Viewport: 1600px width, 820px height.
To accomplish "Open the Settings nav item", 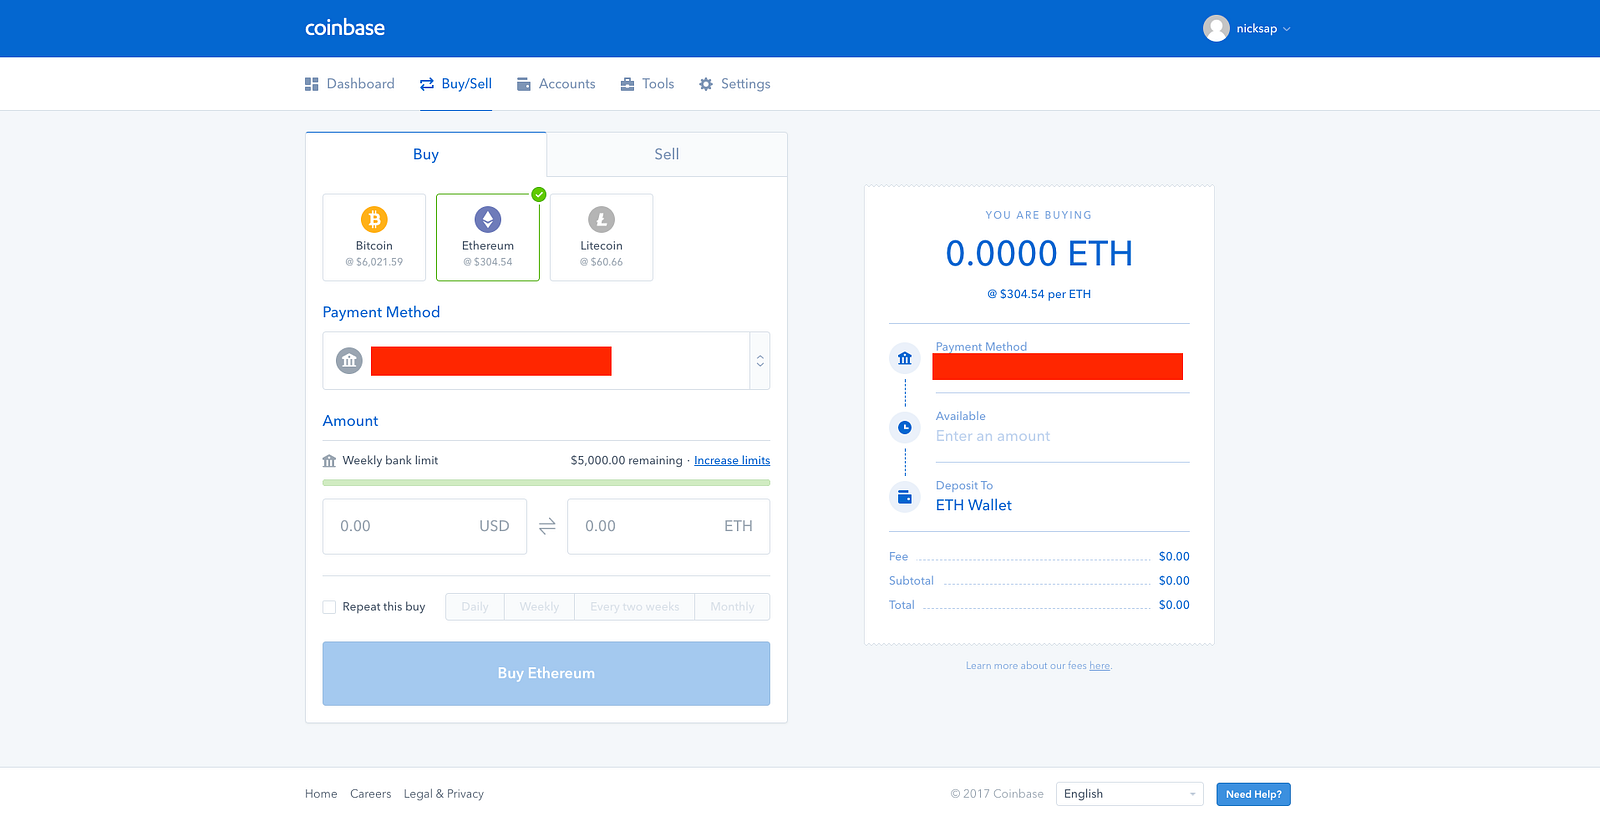I will (x=735, y=84).
